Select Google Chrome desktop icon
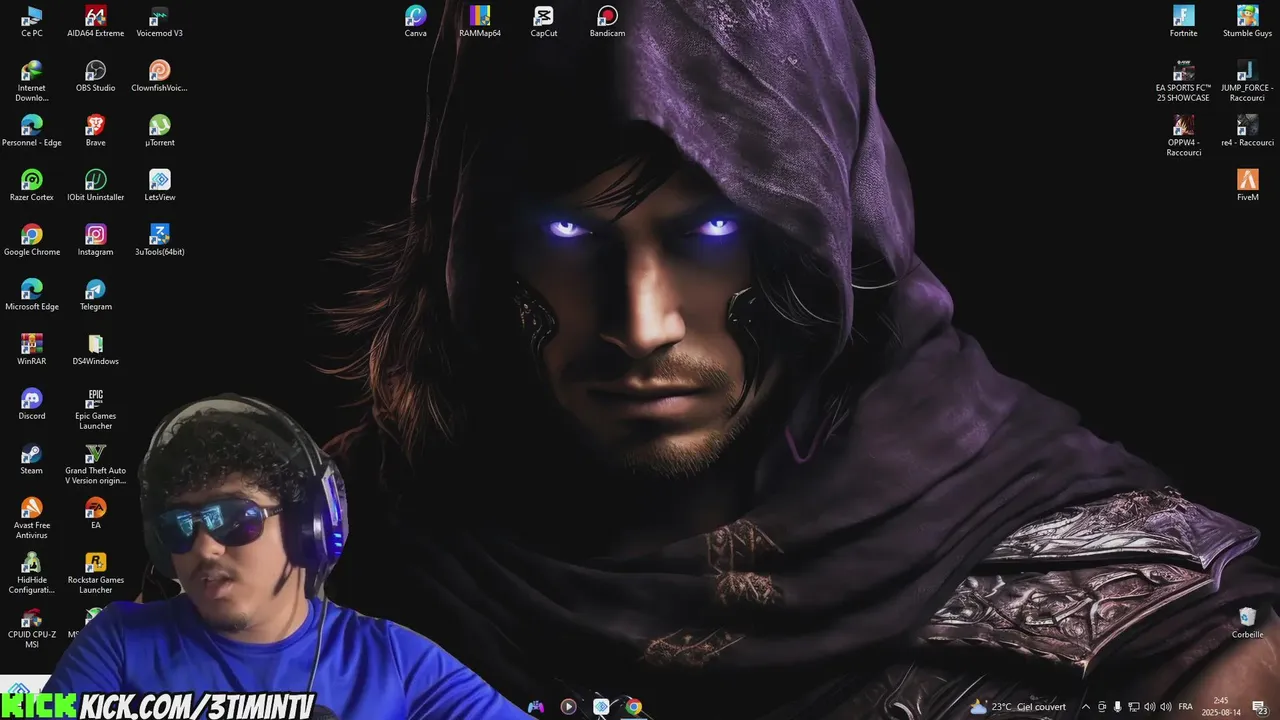The image size is (1280, 720). click(32, 241)
